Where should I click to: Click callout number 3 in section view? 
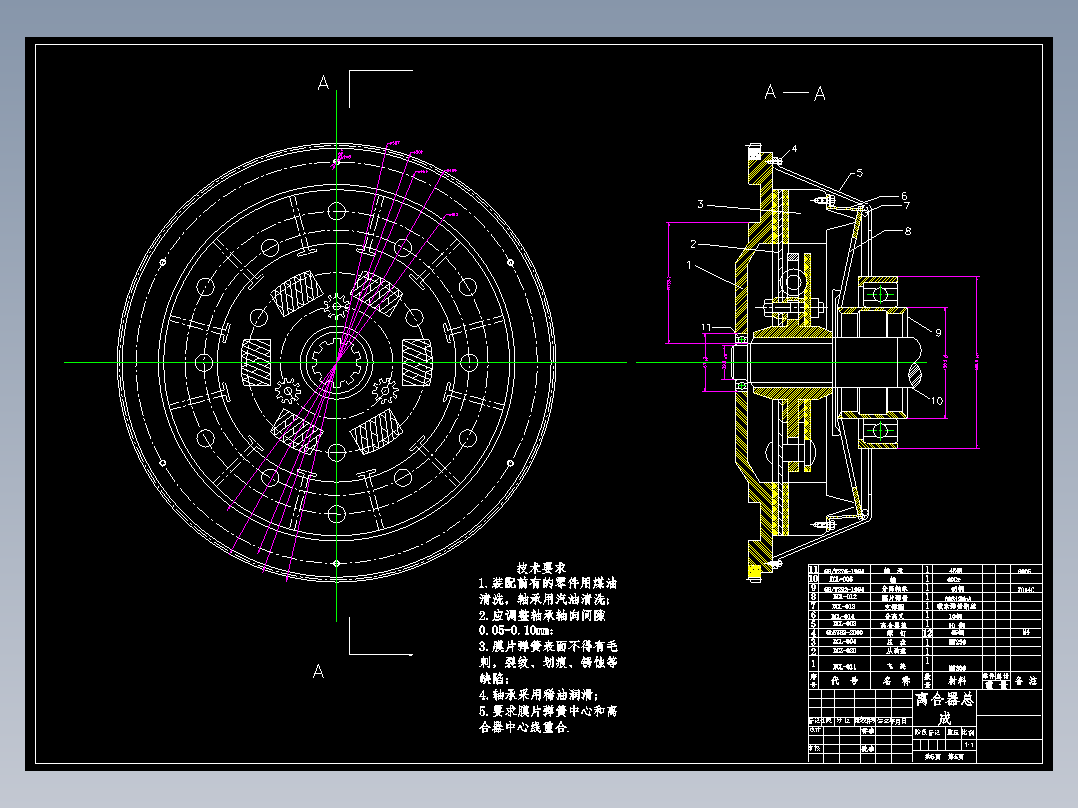(x=701, y=204)
